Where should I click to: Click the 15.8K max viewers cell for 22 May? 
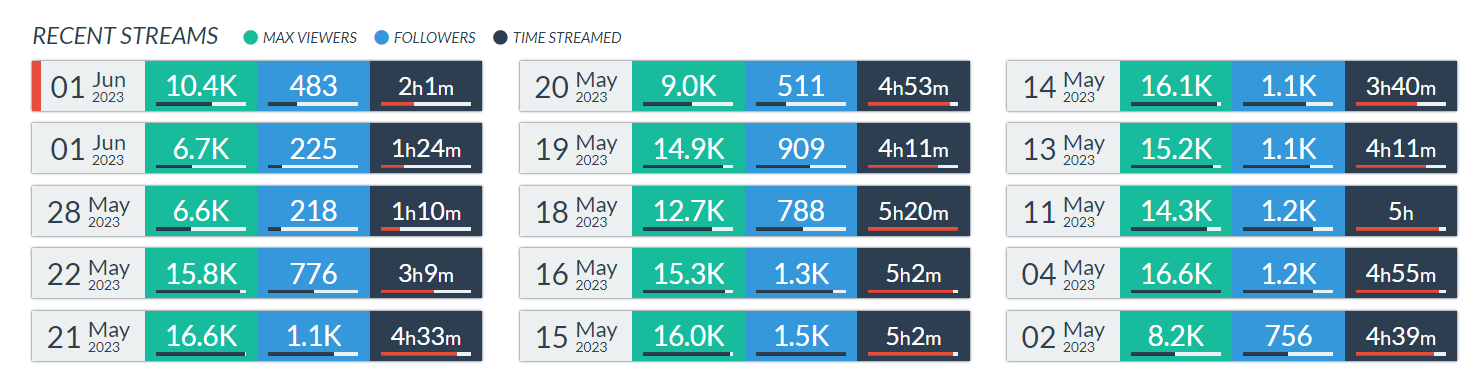(x=202, y=273)
